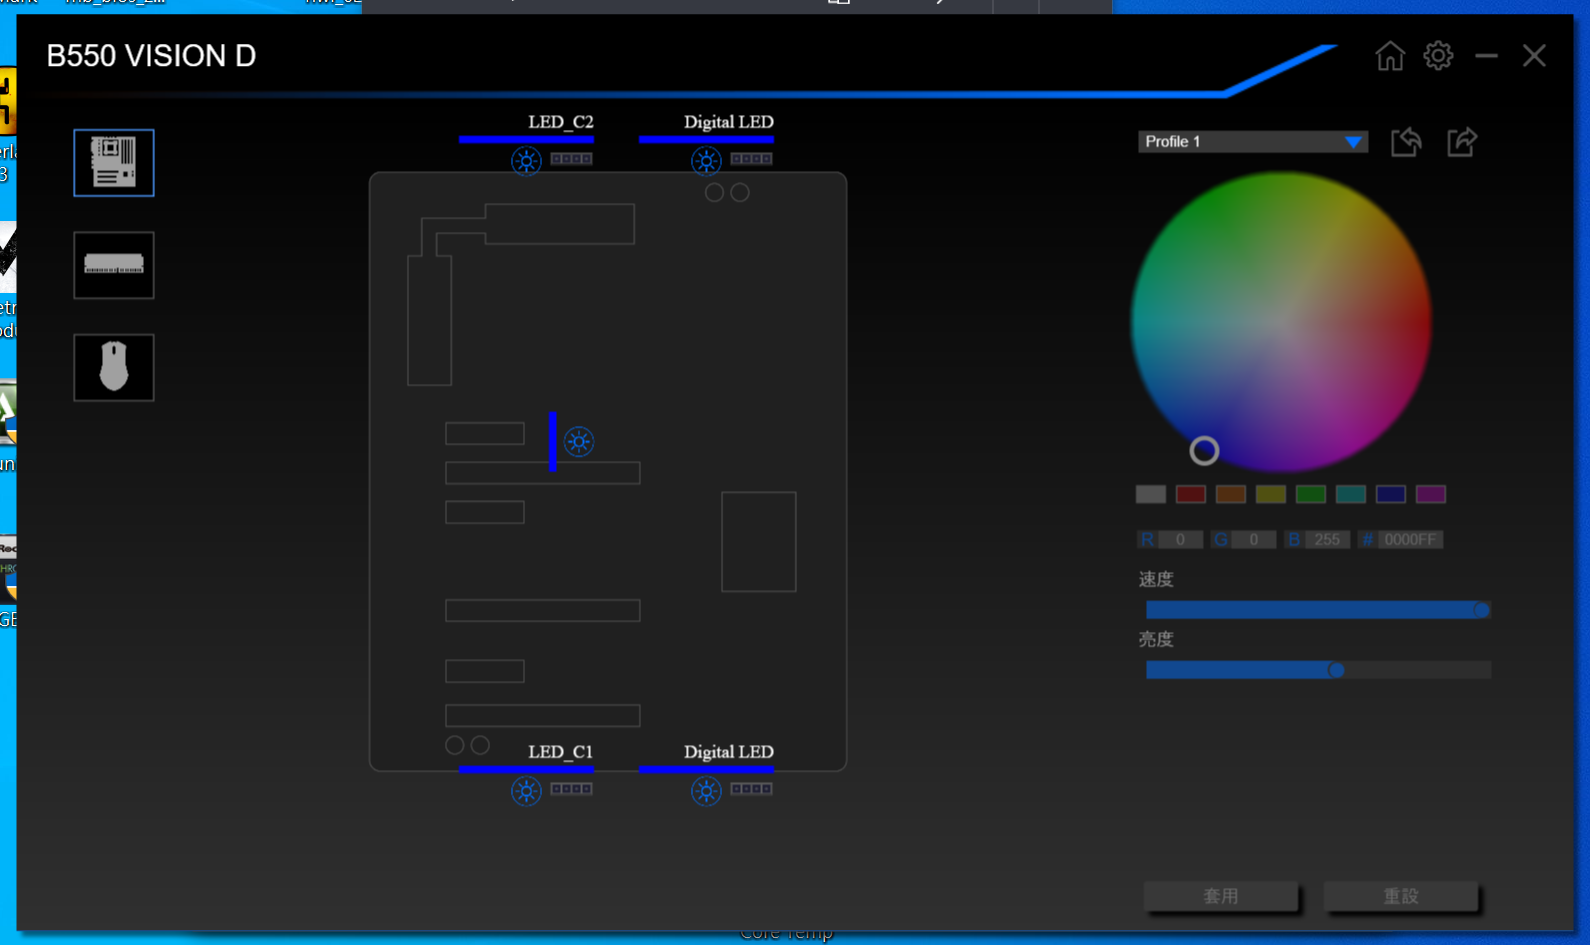The height and width of the screenshot is (945, 1590).
Task: Pick the gray color swatch
Action: (x=1151, y=494)
